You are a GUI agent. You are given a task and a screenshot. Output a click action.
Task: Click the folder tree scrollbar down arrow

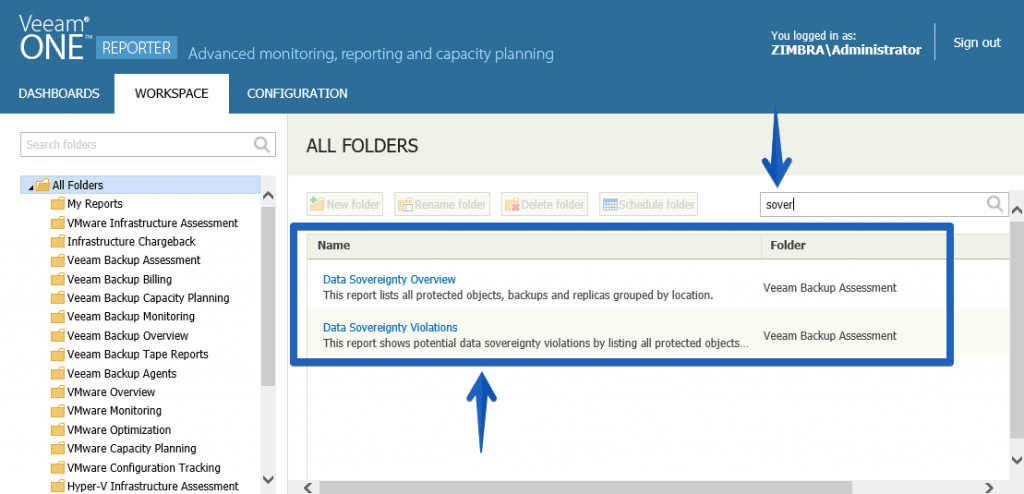point(268,480)
